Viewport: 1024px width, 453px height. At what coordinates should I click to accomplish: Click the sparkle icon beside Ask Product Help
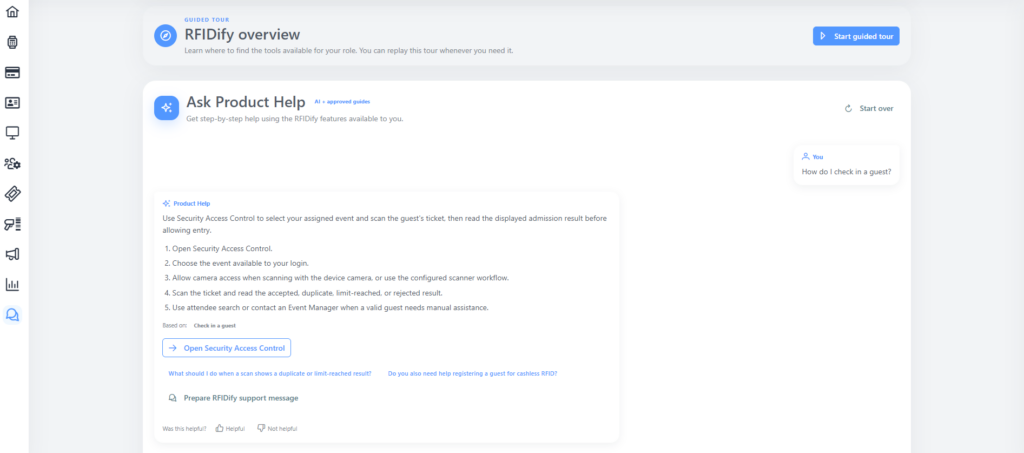click(x=167, y=108)
